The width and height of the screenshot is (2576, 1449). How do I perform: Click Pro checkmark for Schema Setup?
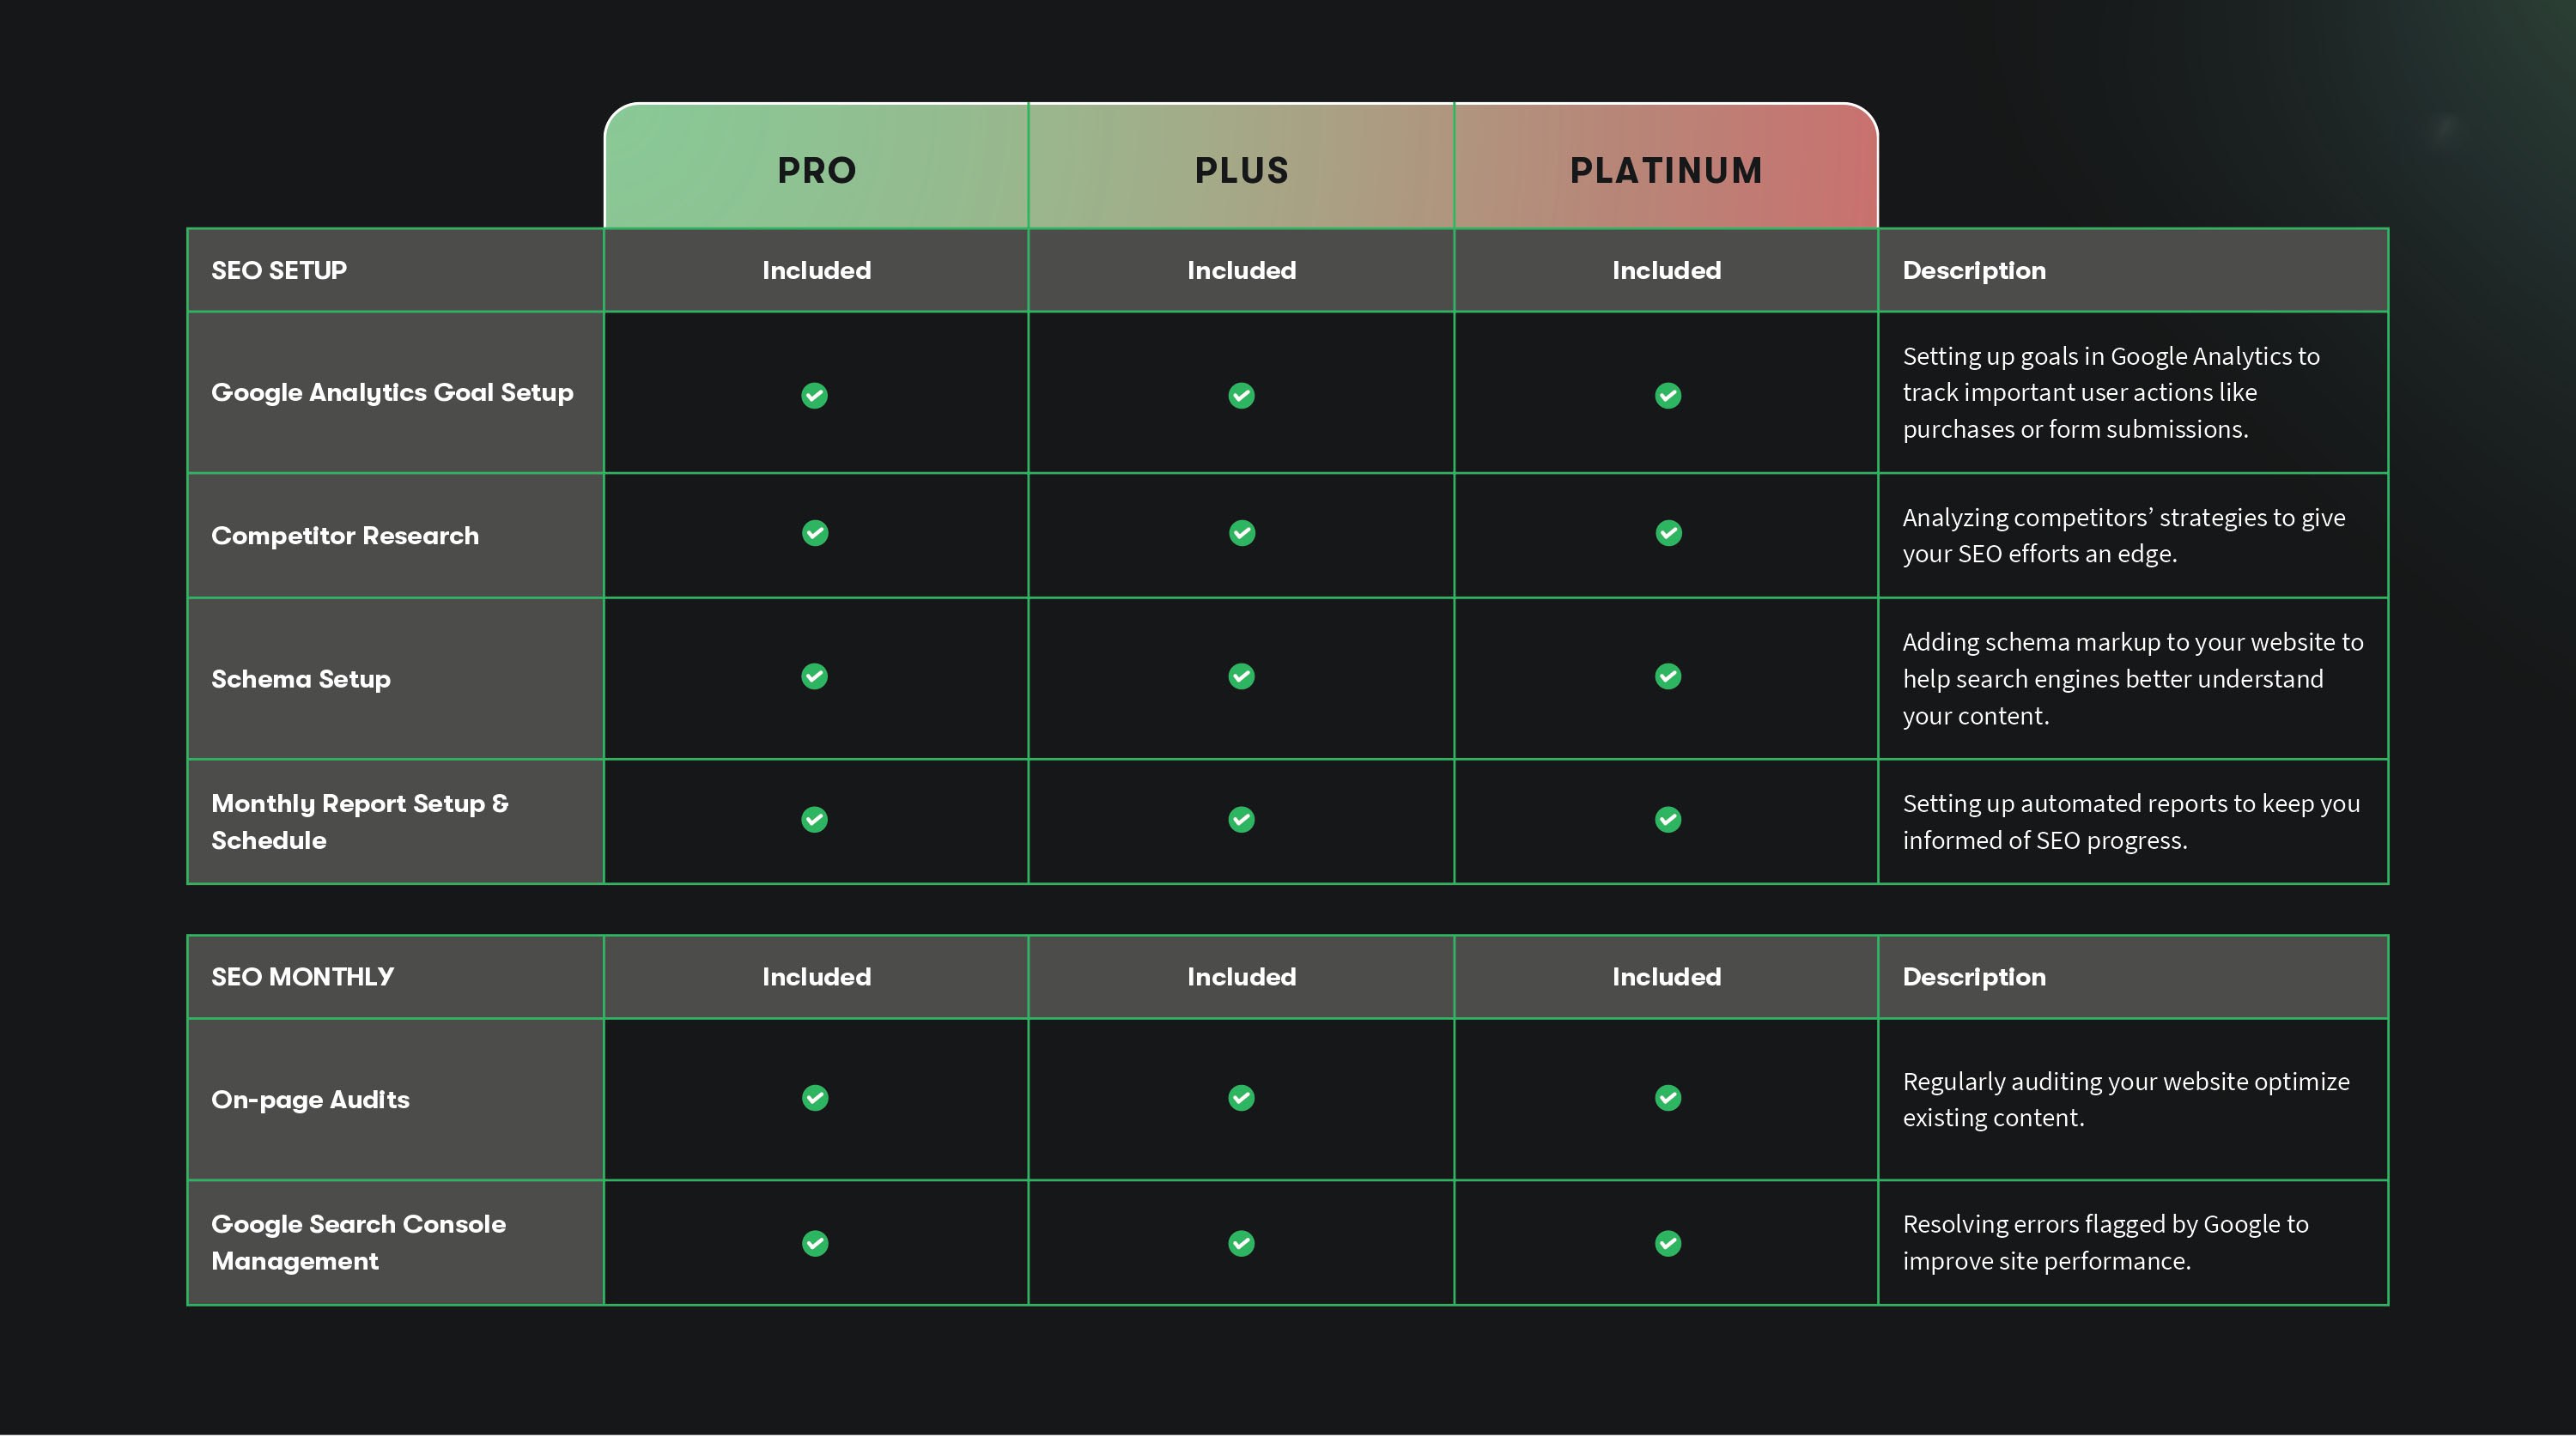[x=814, y=677]
